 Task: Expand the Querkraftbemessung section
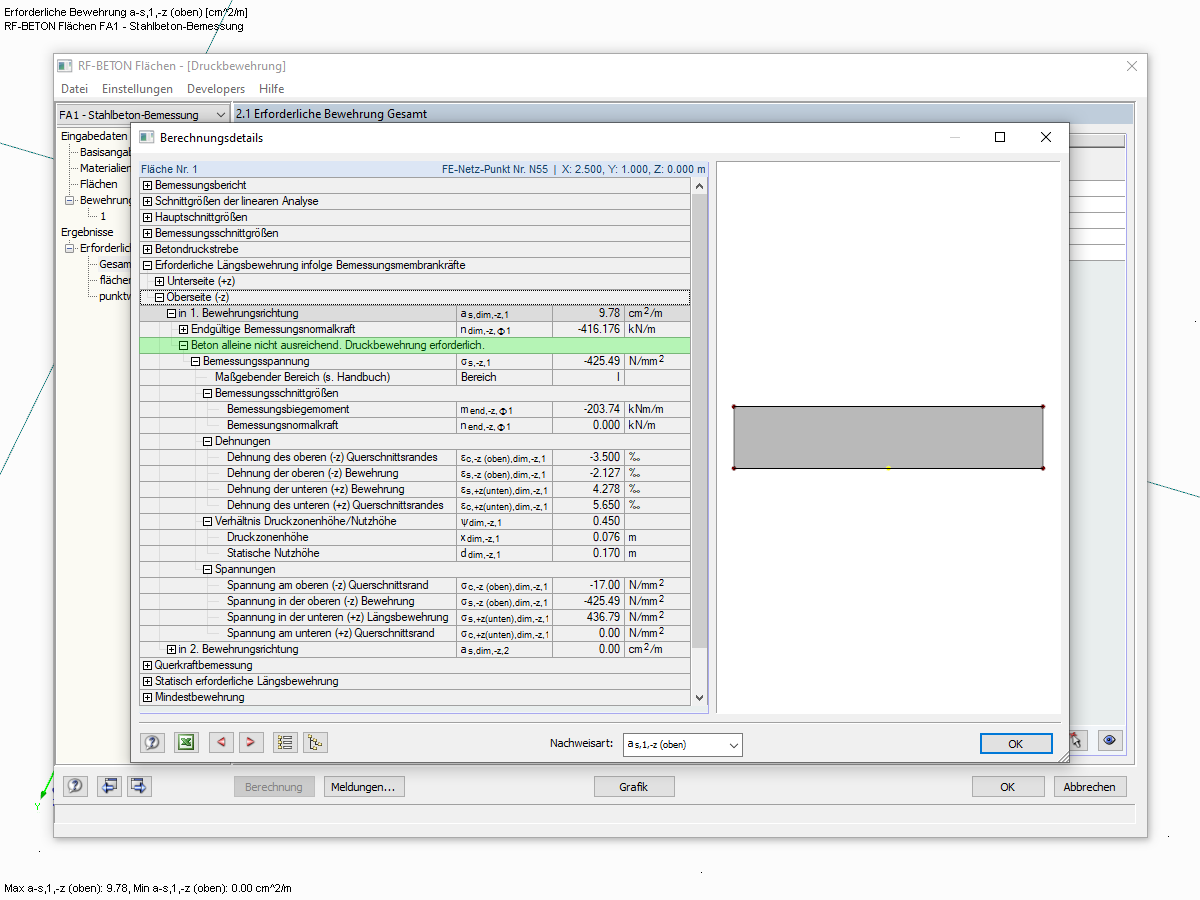coord(147,665)
